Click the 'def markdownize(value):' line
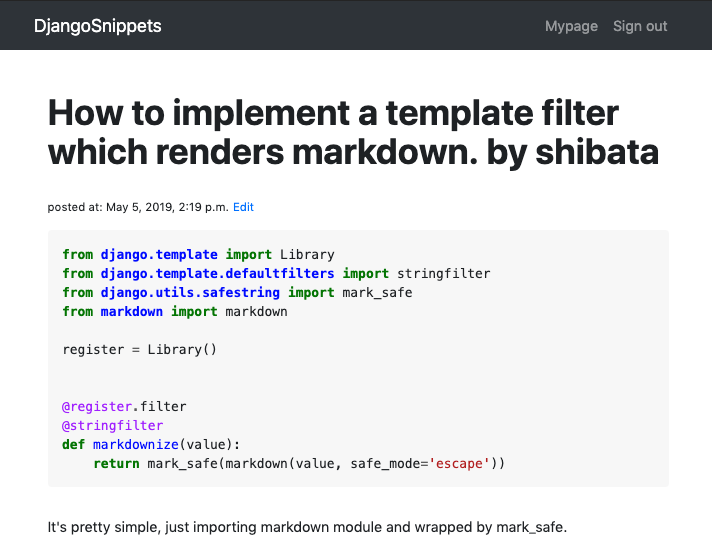712x551 pixels. 151,444
